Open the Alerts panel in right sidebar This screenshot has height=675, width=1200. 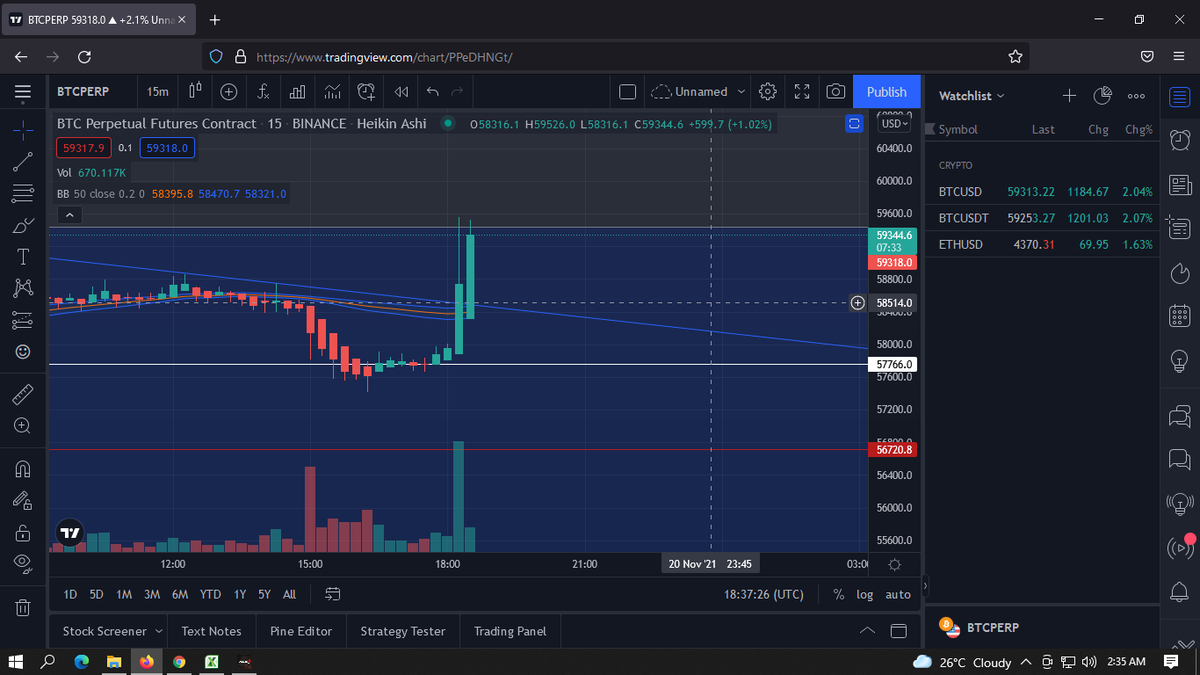pos(1180,139)
